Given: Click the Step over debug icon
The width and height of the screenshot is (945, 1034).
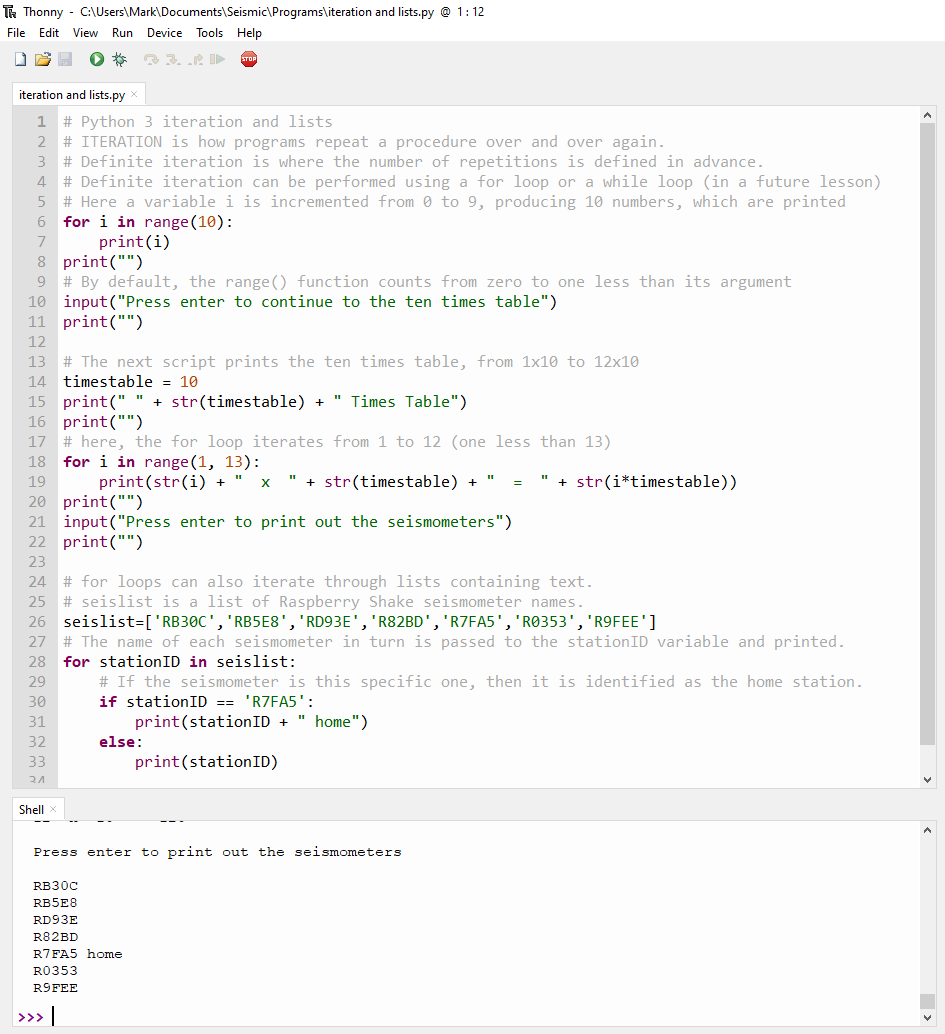Looking at the screenshot, I should (151, 59).
